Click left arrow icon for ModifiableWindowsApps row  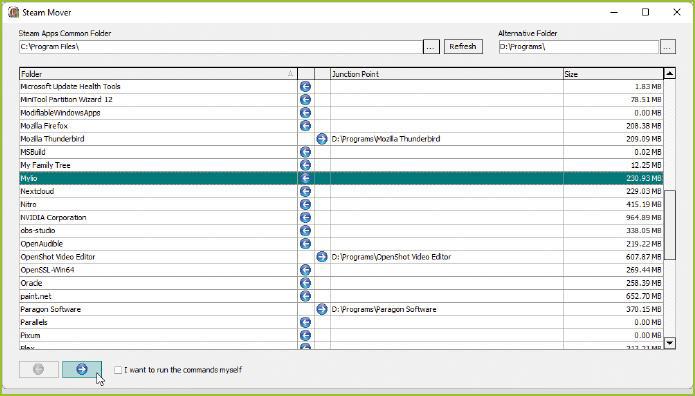[x=305, y=113]
